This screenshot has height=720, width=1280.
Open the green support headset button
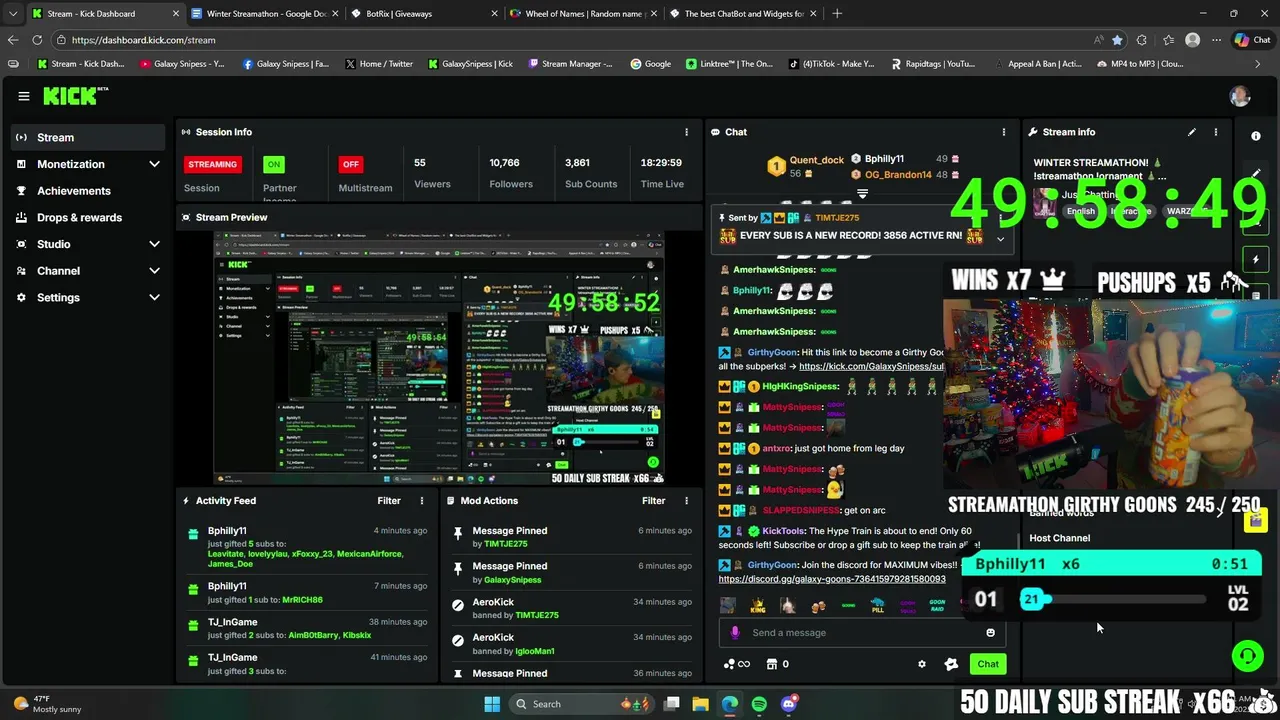tap(1247, 656)
